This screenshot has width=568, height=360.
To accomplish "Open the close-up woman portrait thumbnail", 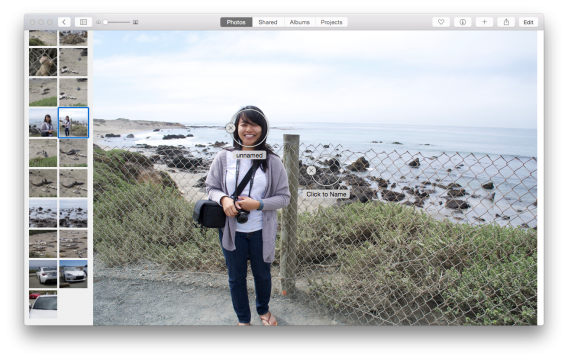I will (43, 122).
